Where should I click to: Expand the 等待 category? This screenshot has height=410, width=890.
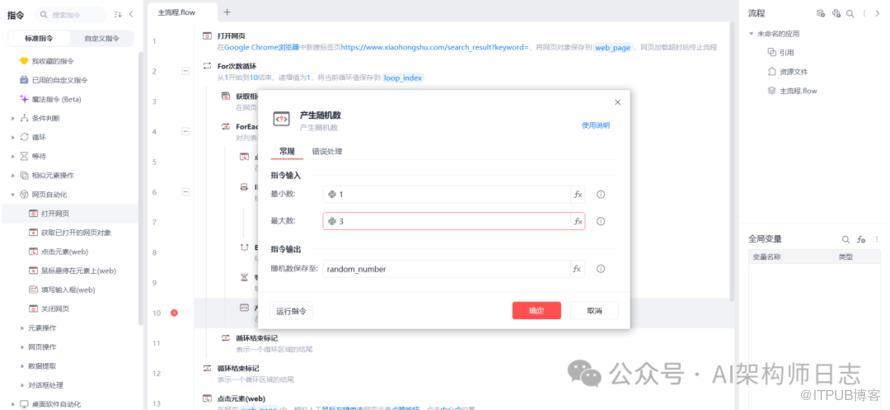point(12,156)
